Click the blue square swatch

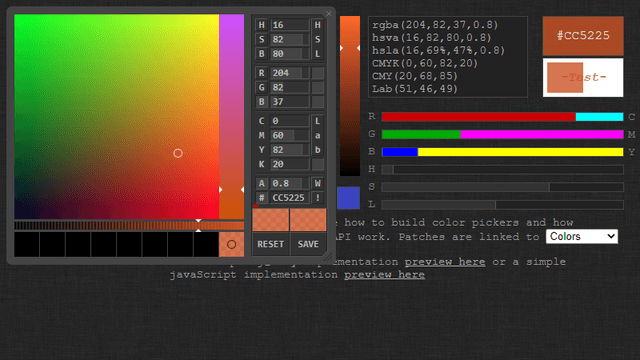tap(349, 198)
